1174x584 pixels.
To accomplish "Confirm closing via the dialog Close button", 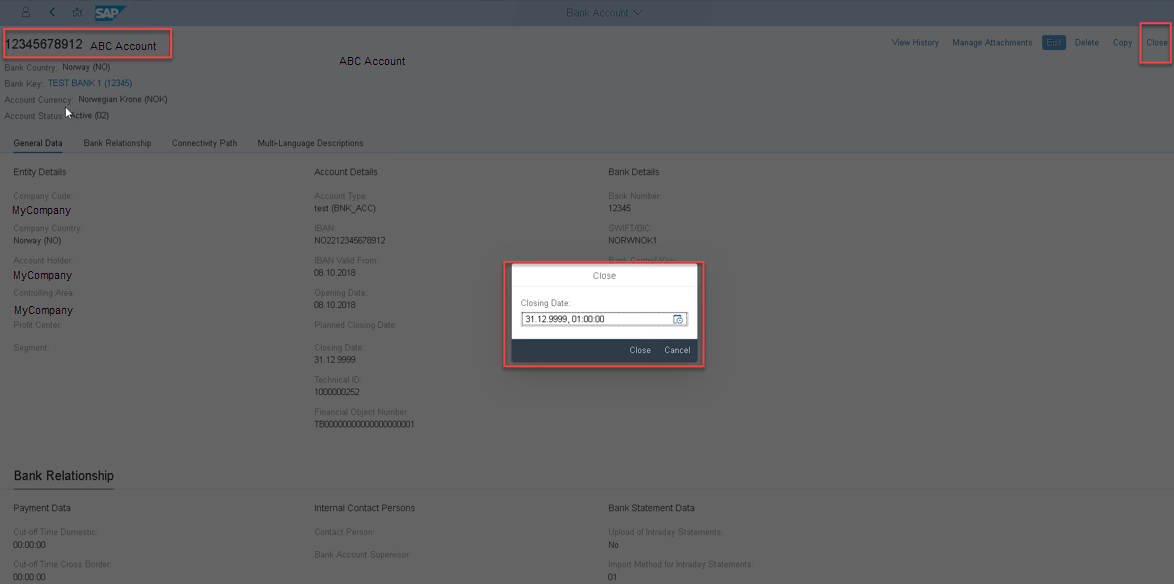I will [x=639, y=350].
